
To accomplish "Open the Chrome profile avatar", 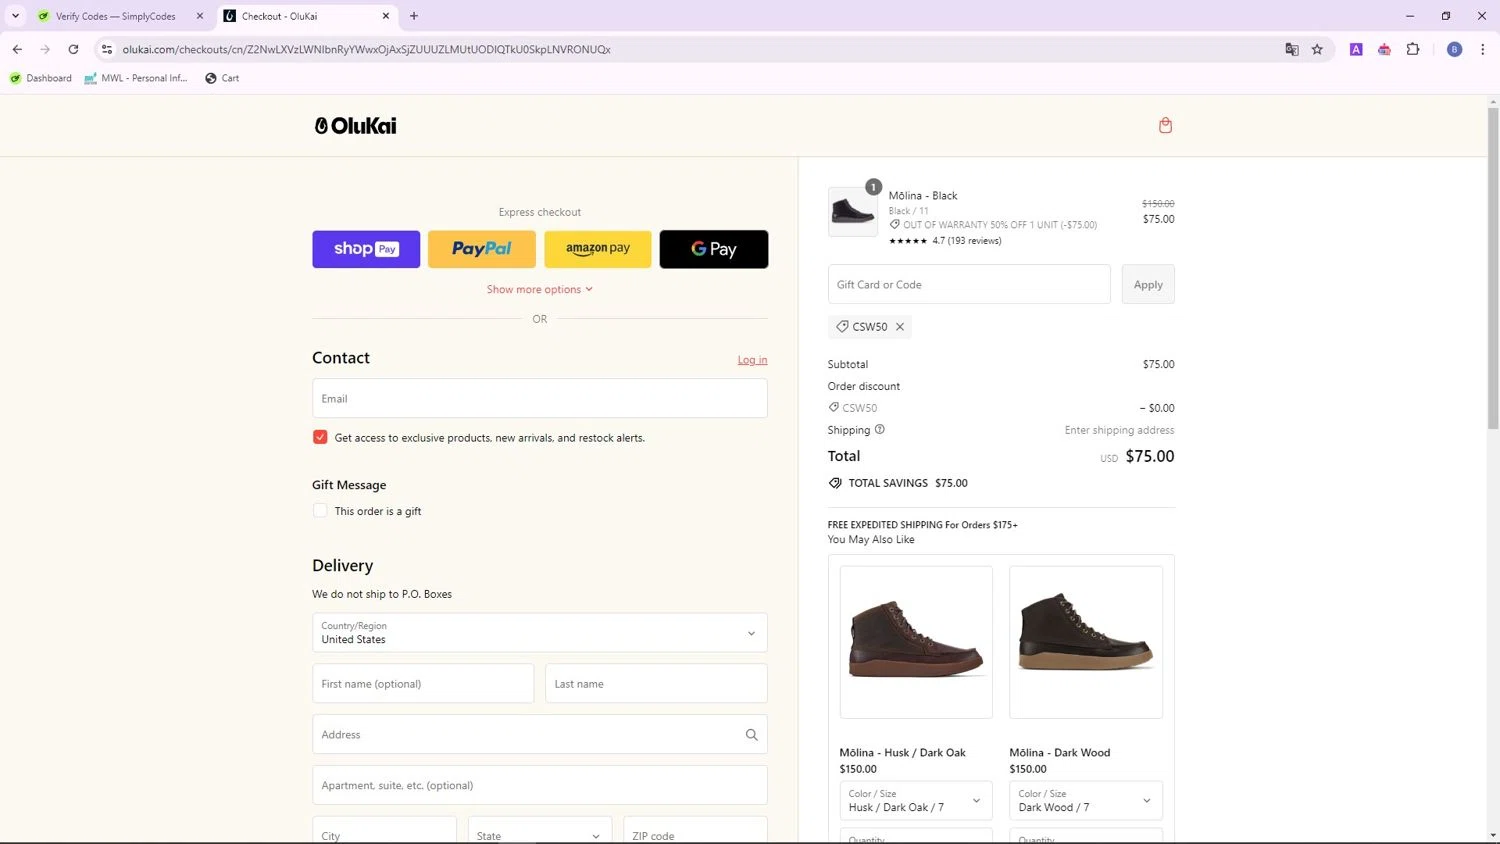I will click(1455, 49).
